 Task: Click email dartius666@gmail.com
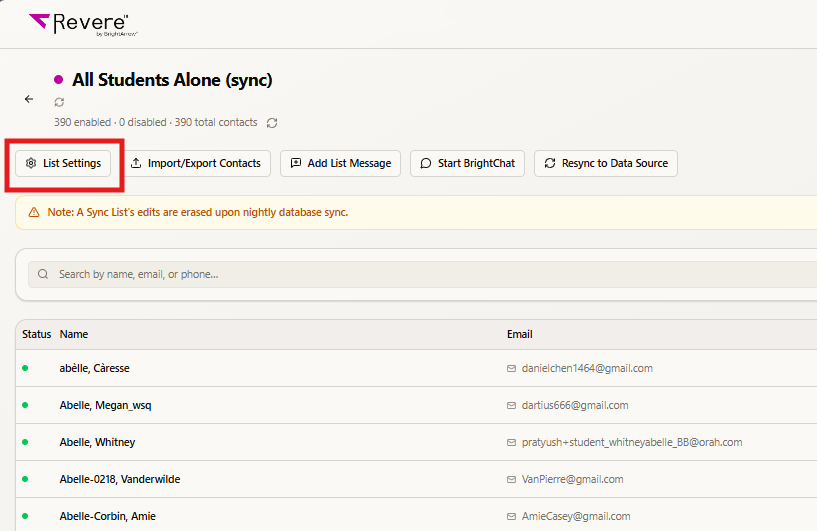575,405
